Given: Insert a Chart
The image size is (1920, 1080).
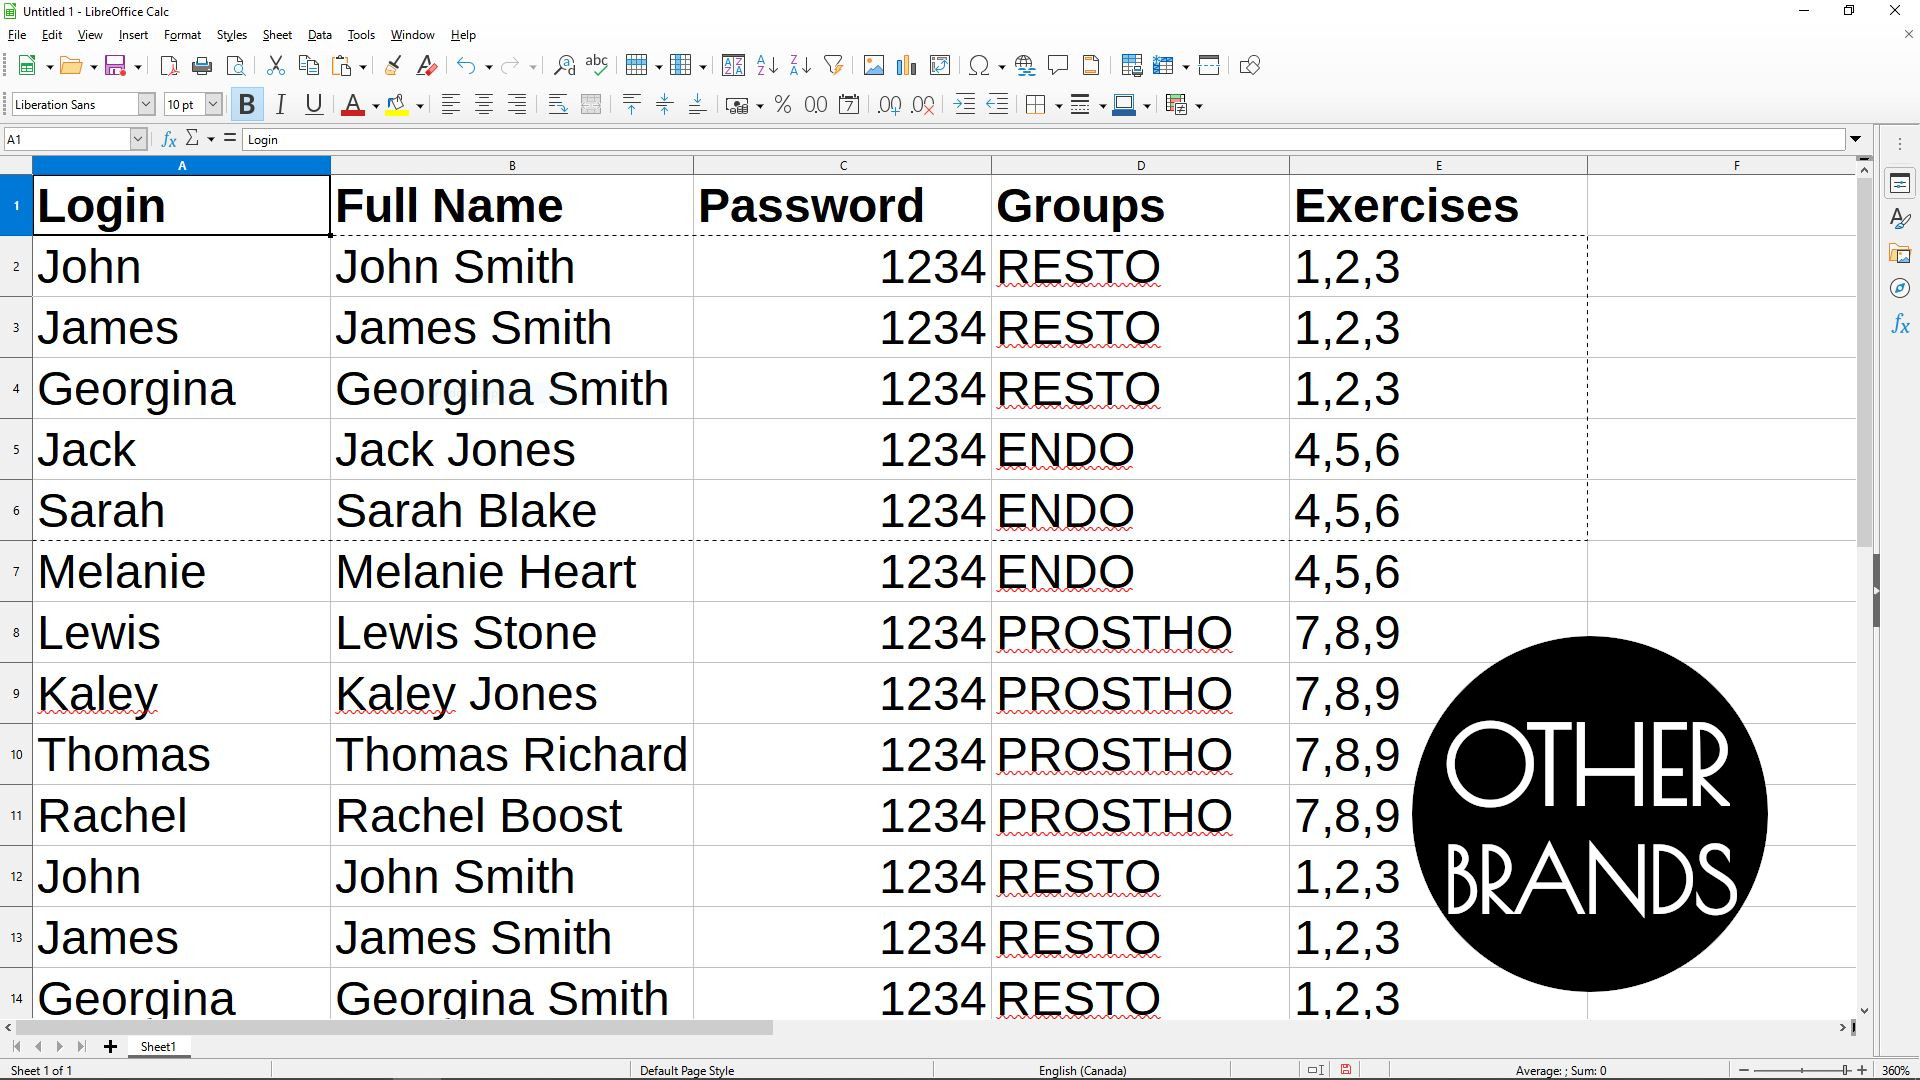Looking at the screenshot, I should [906, 66].
